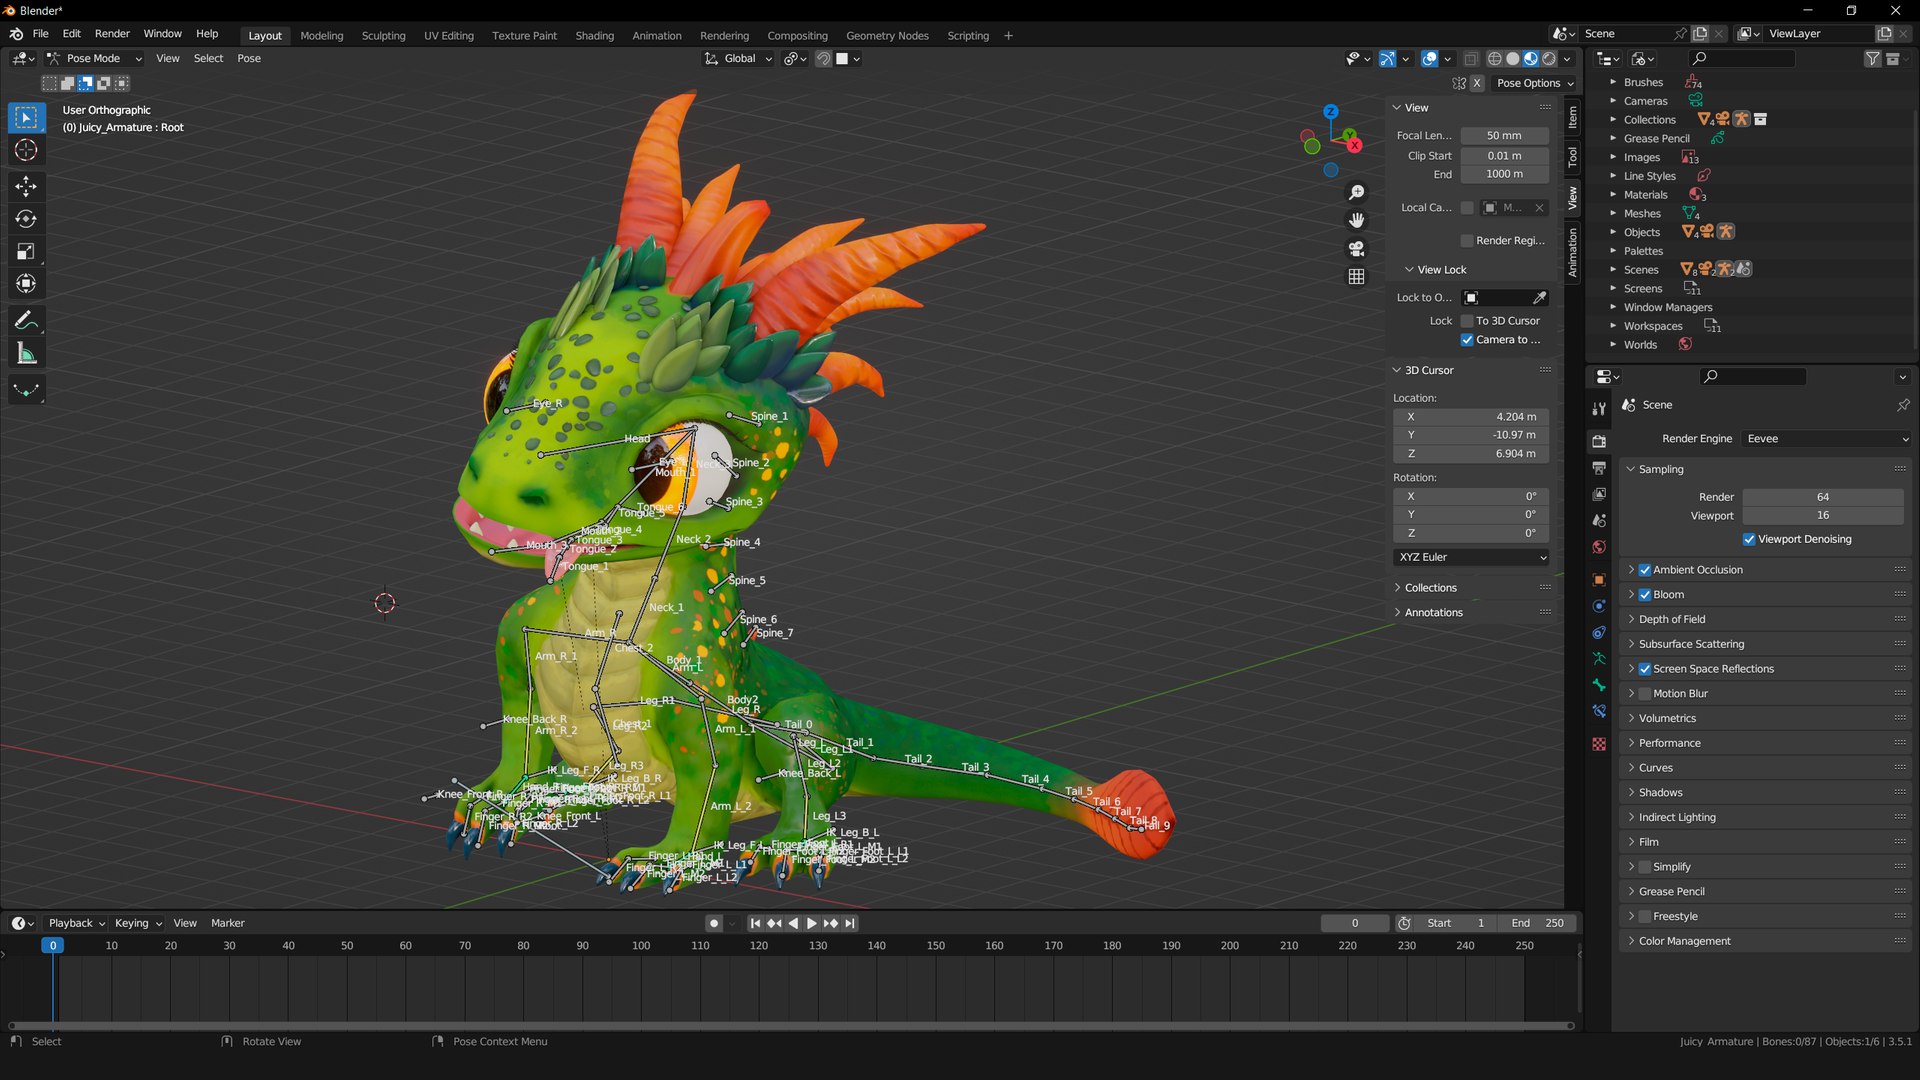1920x1080 pixels.
Task: Open the Bone Constraints properties tab
Action: pos(1599,711)
